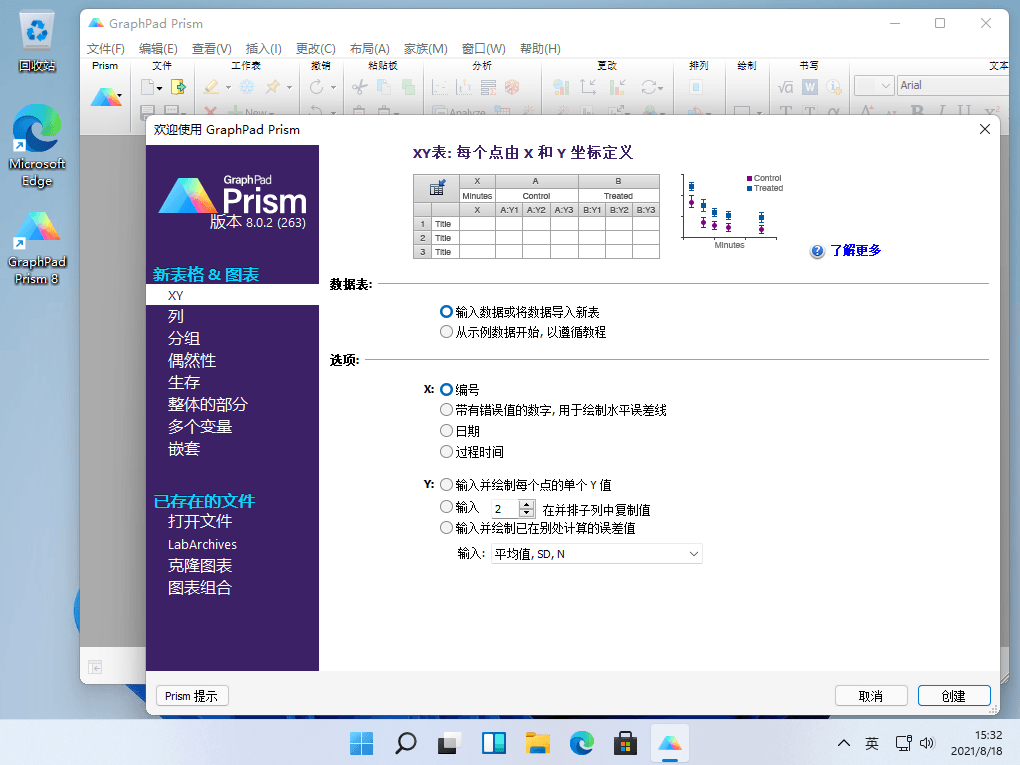Viewport: 1020px width, 765px height.
Task: Click the volume speaker icon in system tray
Action: 928,743
